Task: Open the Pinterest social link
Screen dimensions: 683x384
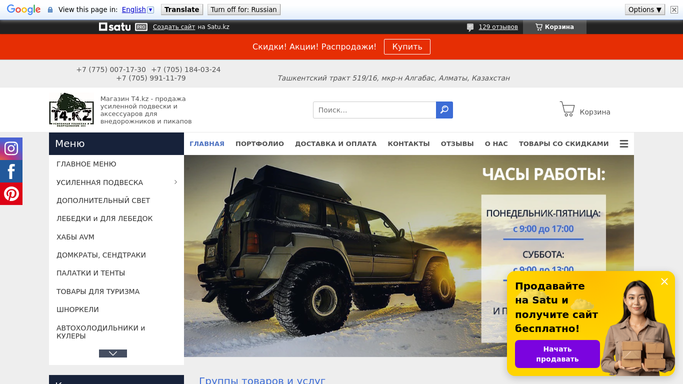Action: coord(11,194)
